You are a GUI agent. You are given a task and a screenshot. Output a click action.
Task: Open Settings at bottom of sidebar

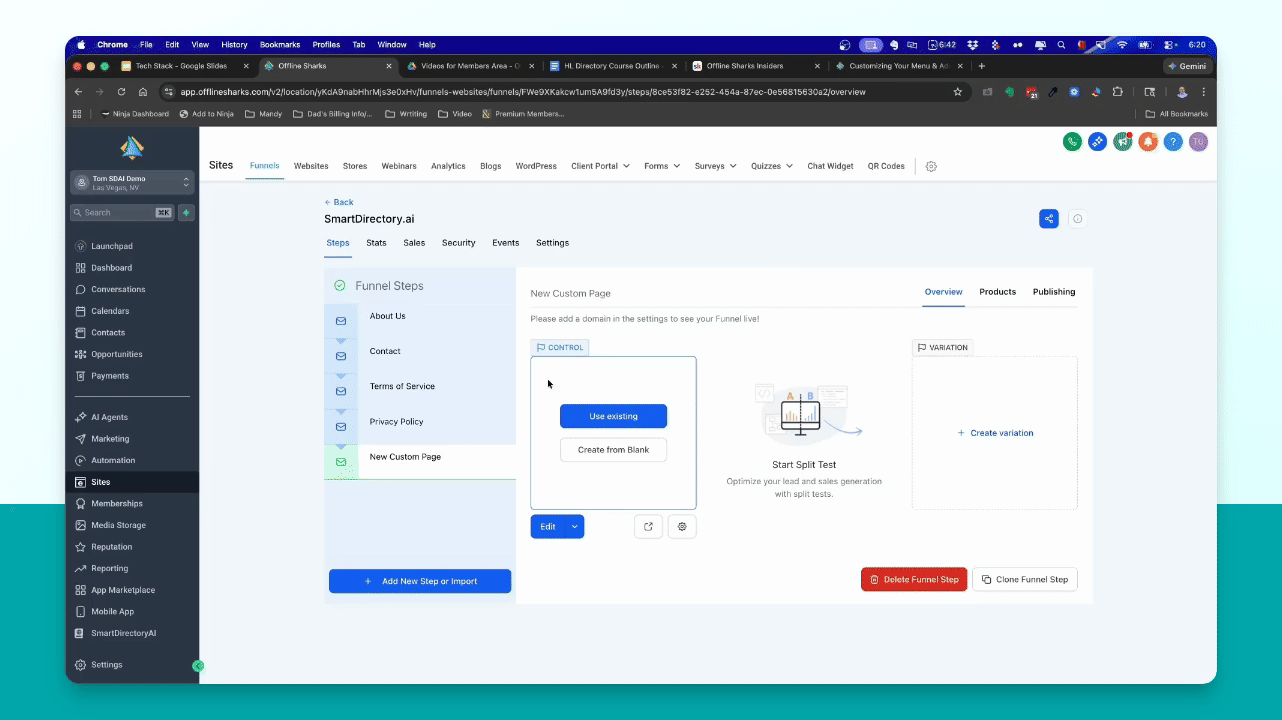click(x=106, y=665)
